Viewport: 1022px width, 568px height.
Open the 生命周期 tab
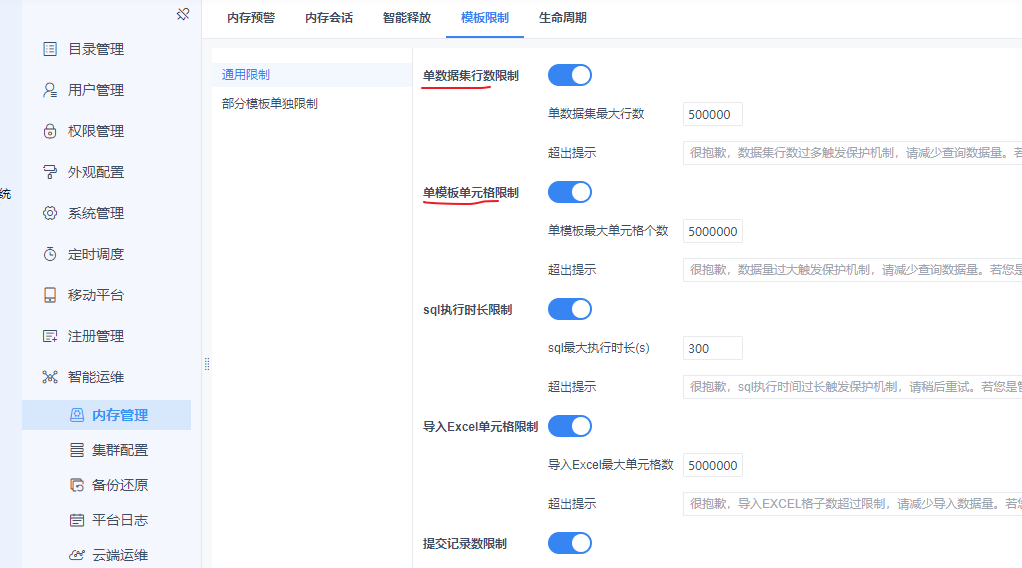[562, 18]
